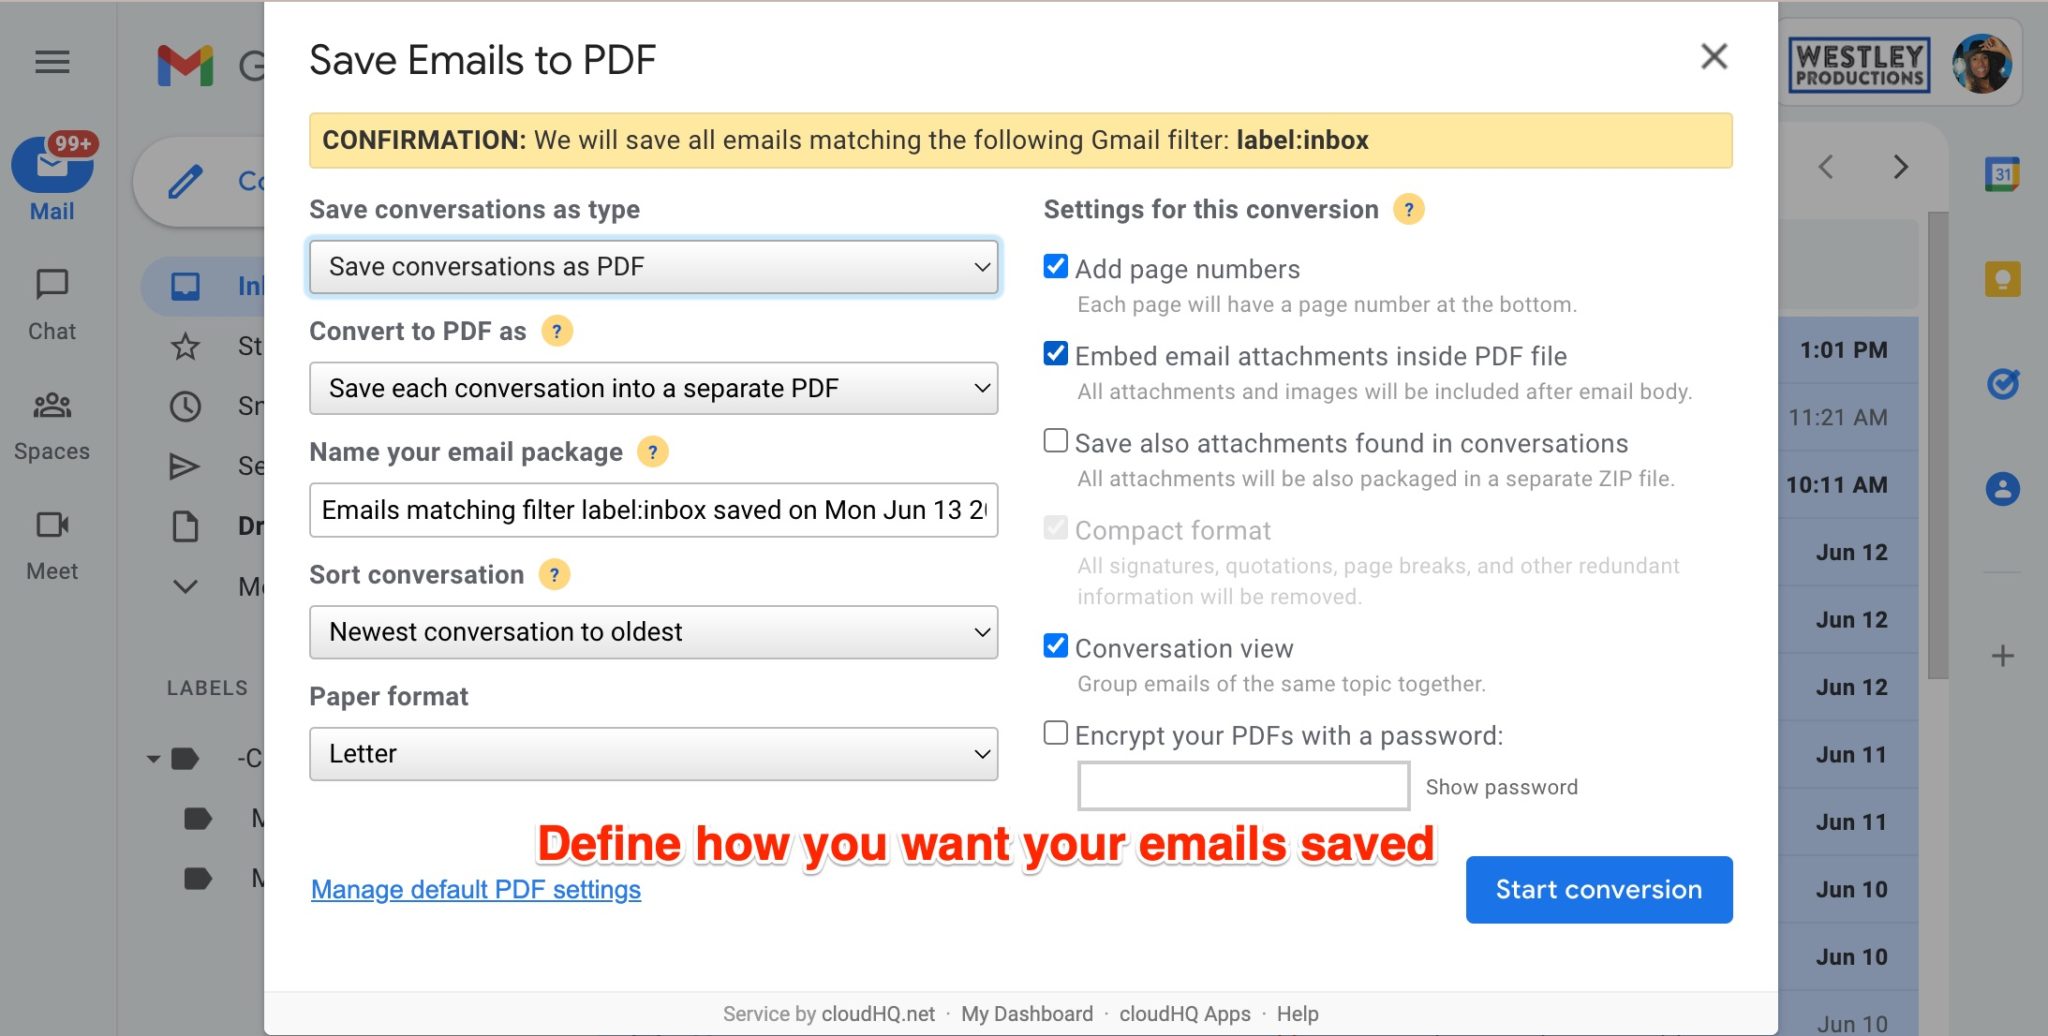Uncheck Add page numbers
The width and height of the screenshot is (2048, 1036).
[x=1055, y=267]
